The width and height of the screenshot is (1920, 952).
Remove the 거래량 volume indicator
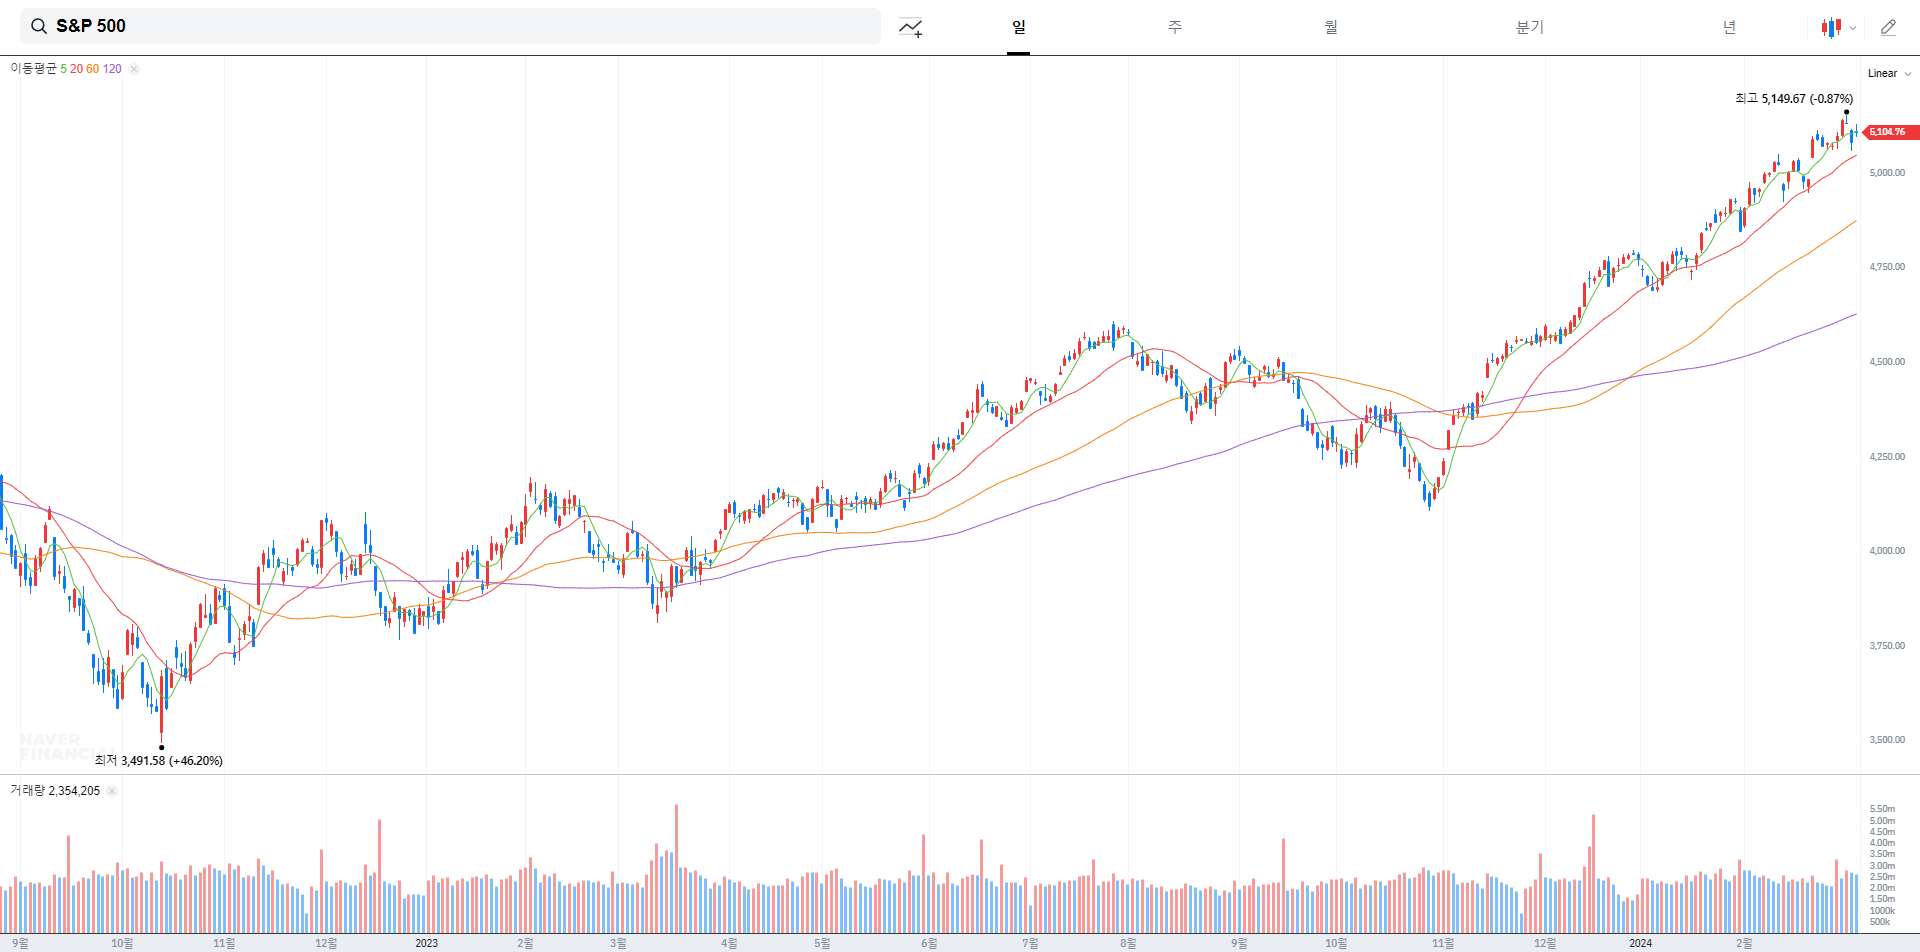(x=112, y=791)
